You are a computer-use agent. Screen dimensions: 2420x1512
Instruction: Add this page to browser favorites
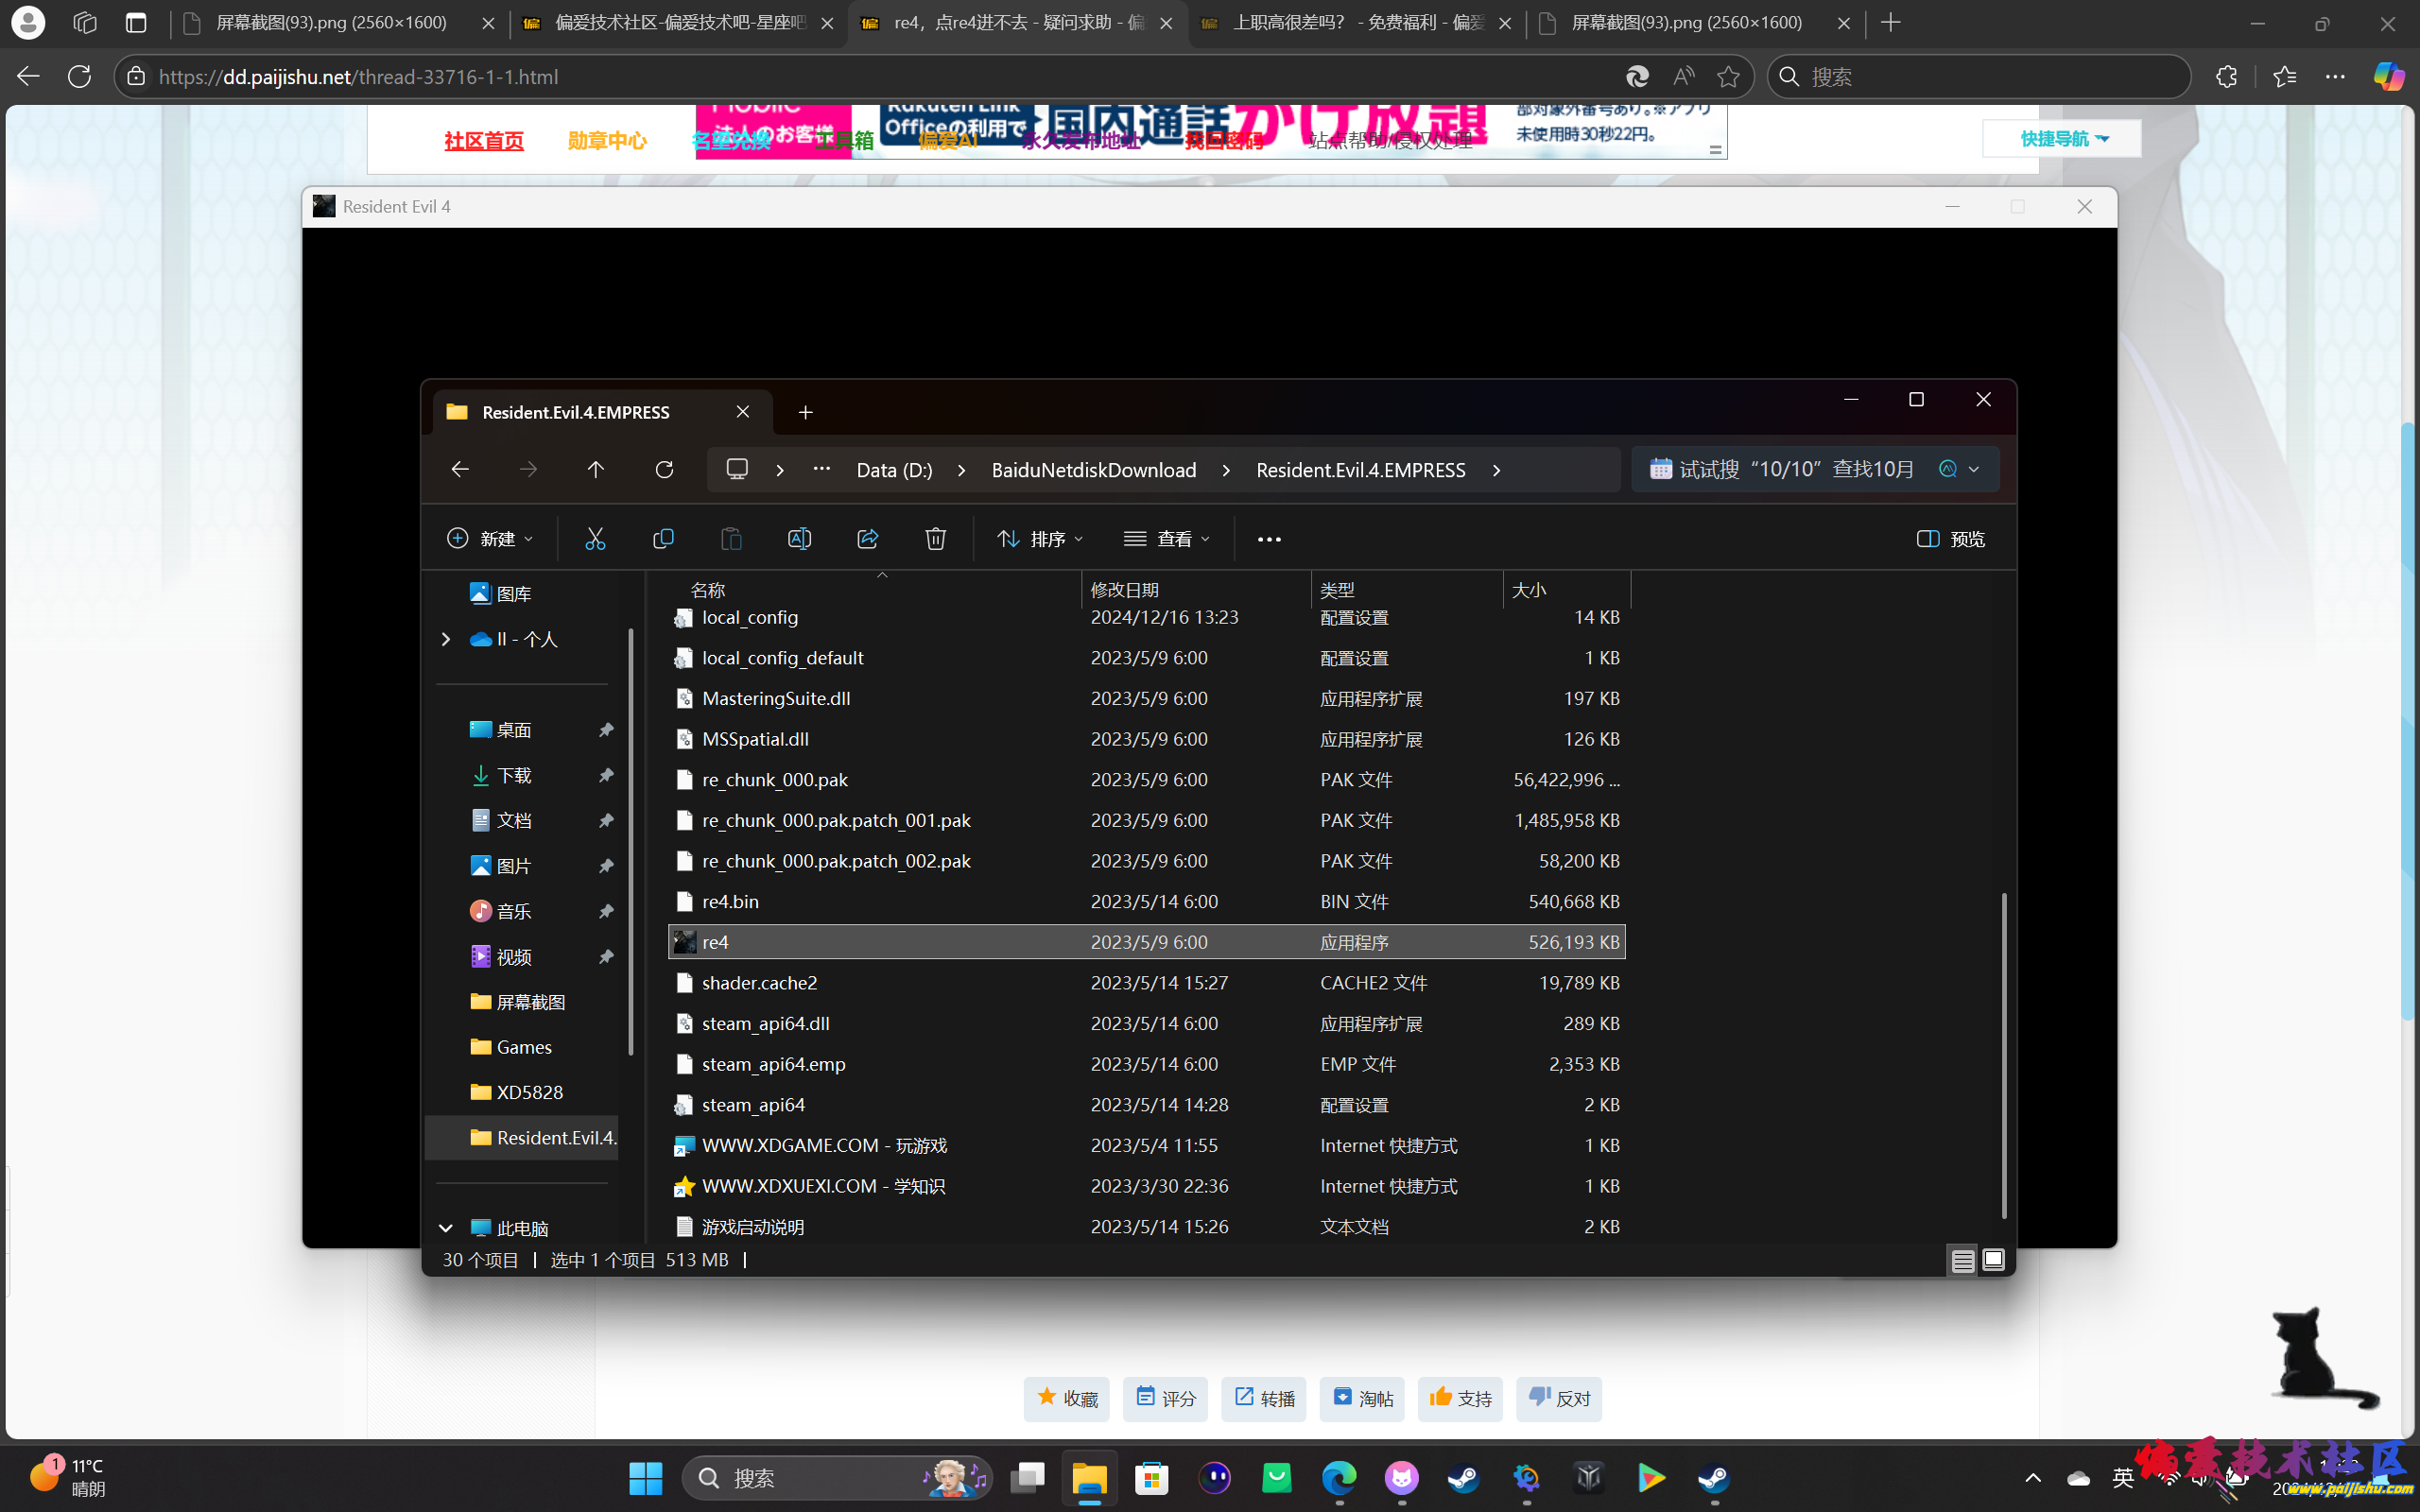1728,76
